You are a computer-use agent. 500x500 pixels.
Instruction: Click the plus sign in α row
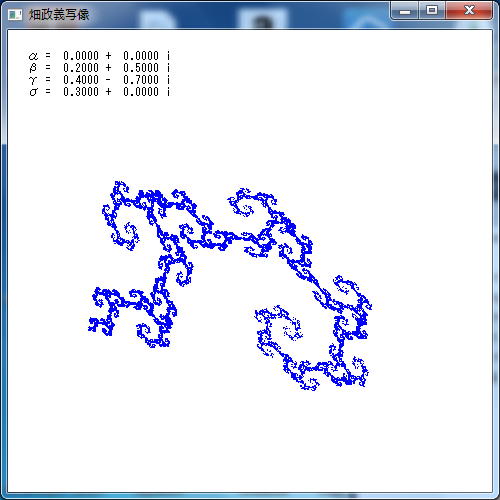coord(108,56)
